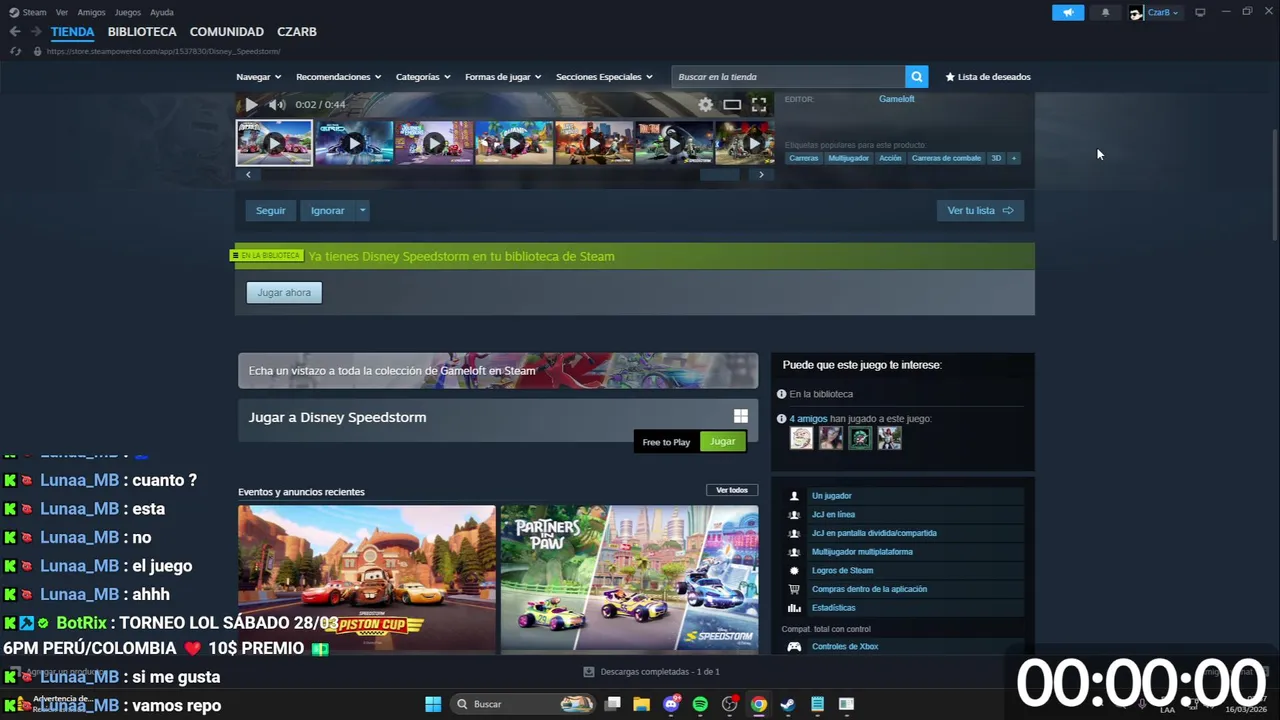
Task: Click Ver todos events button
Action: pyautogui.click(x=732, y=490)
